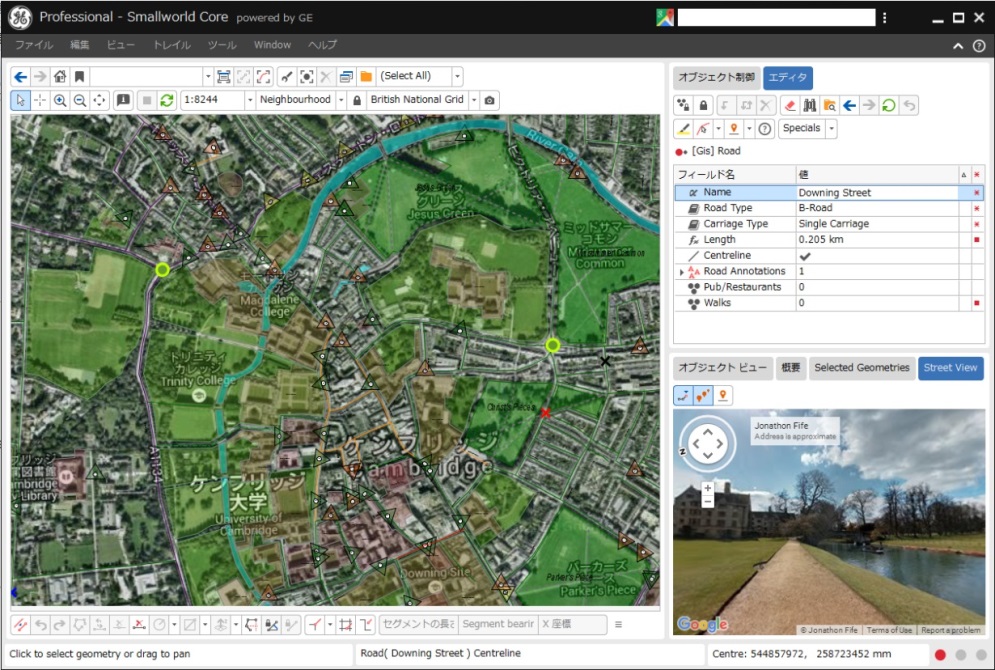The width and height of the screenshot is (995, 670).
Task: Click the red eraser clear icon
Action: (x=789, y=105)
